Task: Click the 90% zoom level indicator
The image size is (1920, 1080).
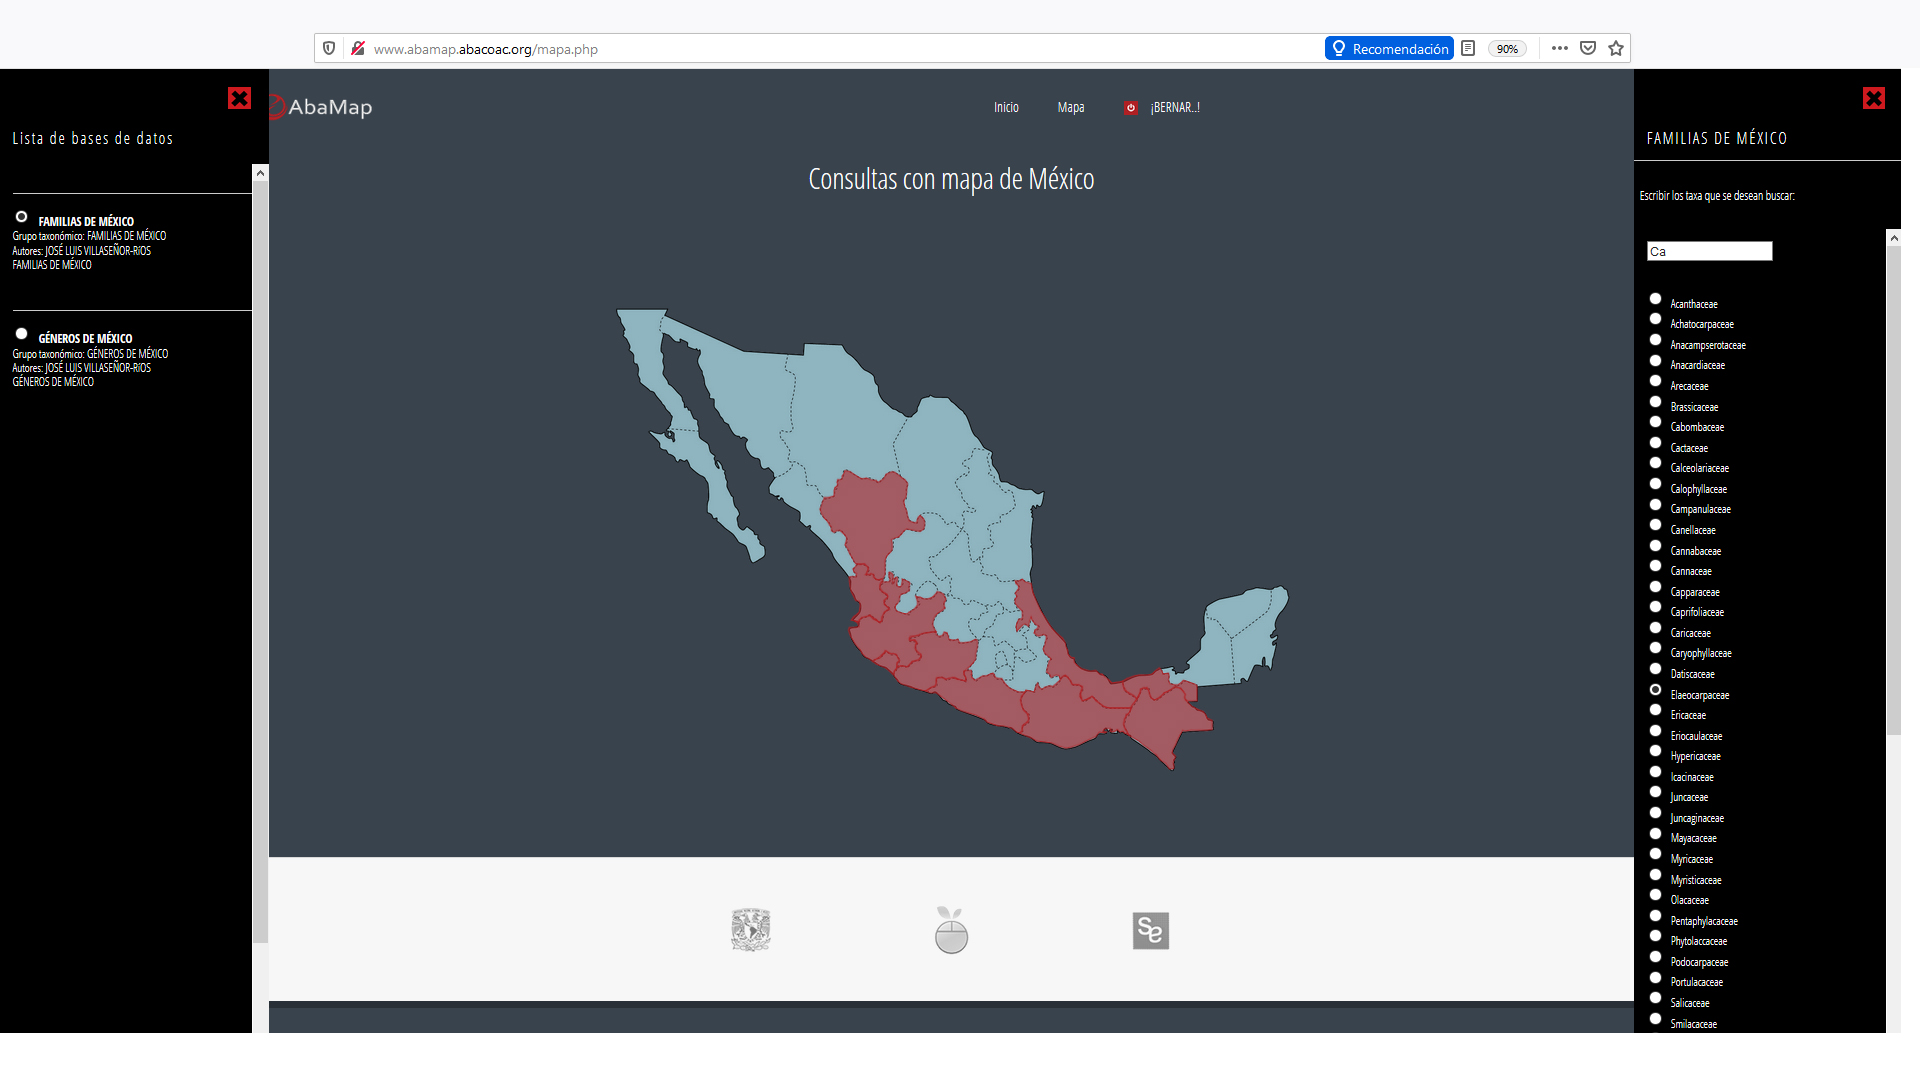Action: [x=1507, y=49]
